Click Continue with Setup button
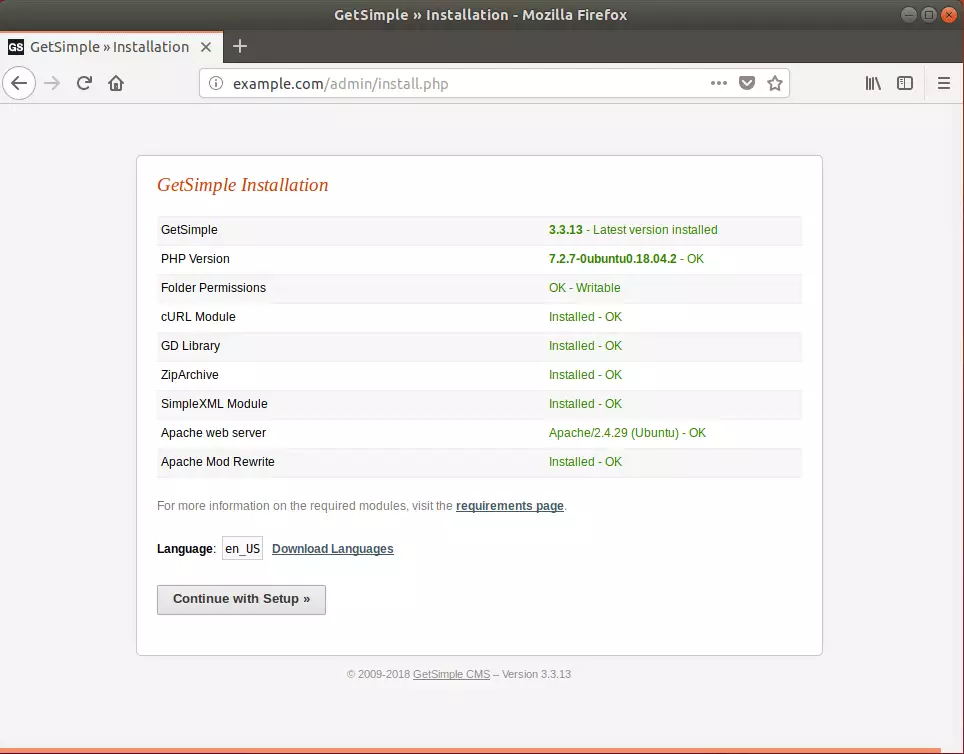This screenshot has height=754, width=964. (241, 600)
